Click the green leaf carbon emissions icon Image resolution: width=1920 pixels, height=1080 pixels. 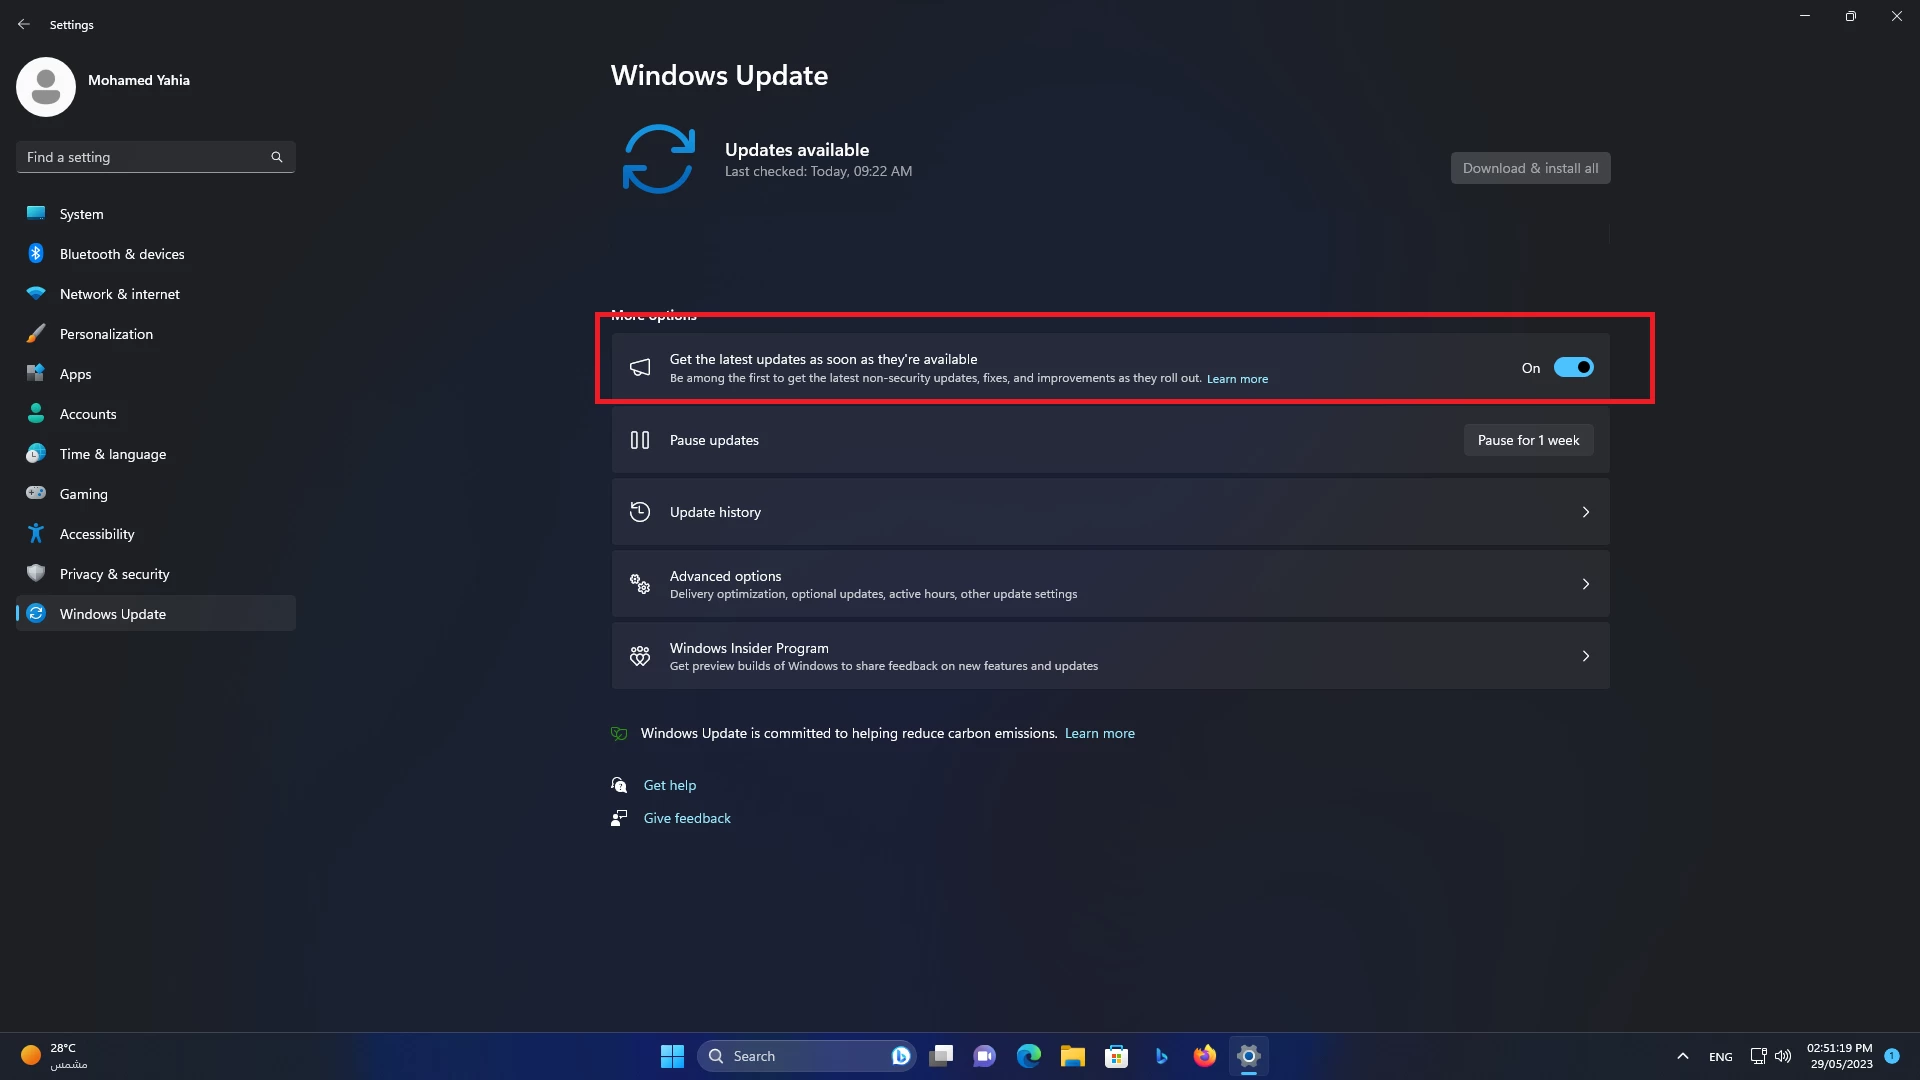tap(619, 733)
